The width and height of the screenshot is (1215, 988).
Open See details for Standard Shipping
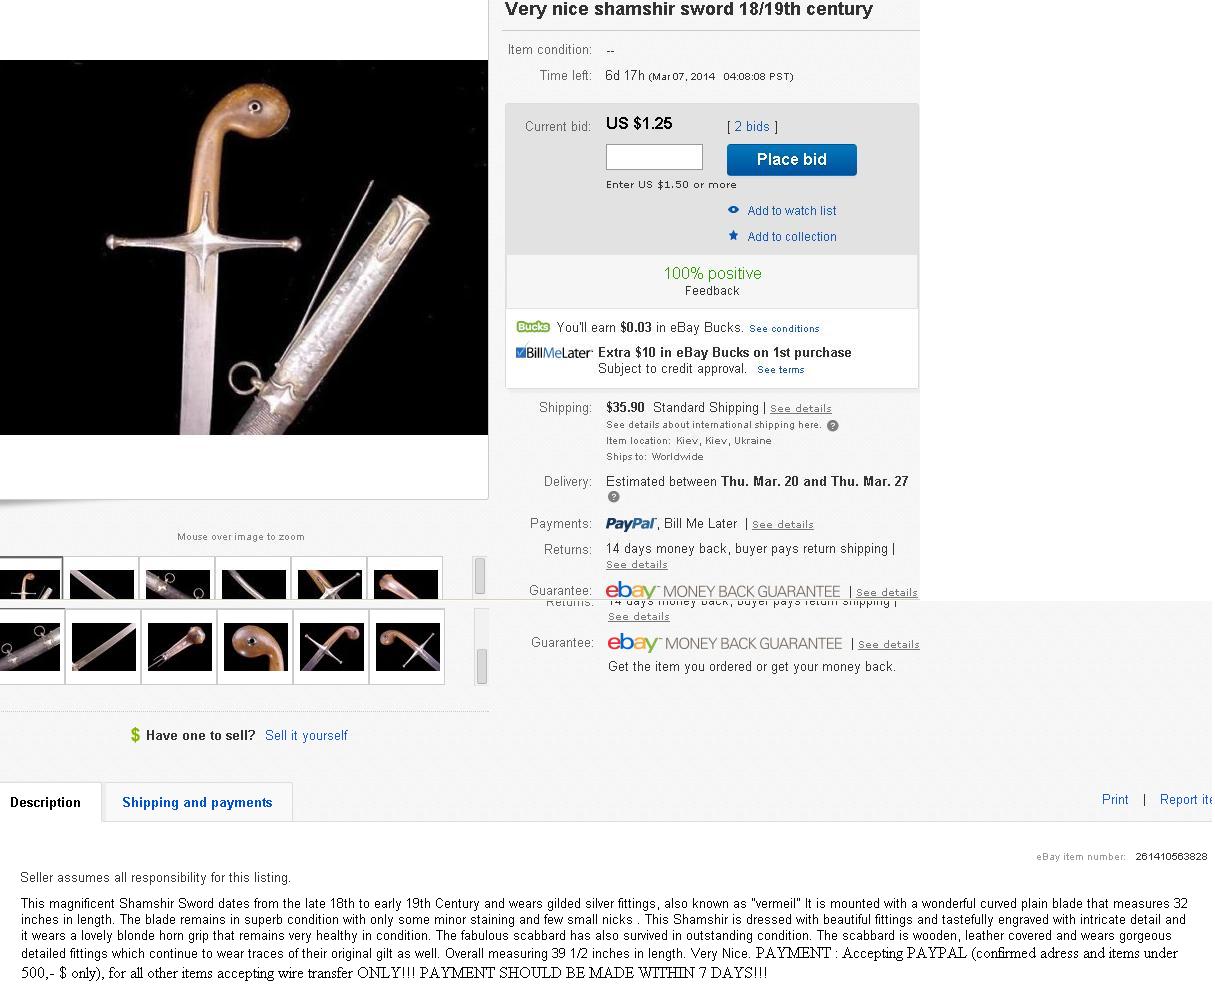(x=800, y=408)
